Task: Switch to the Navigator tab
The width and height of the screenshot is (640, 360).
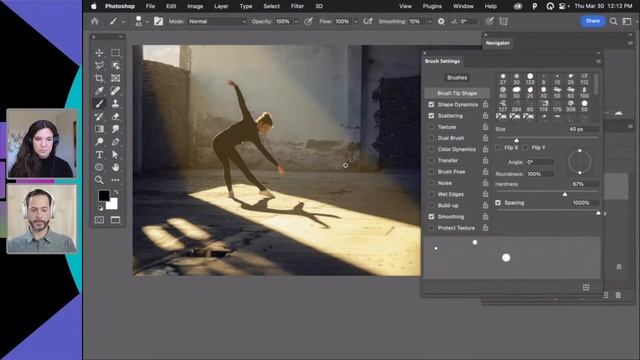Action: pyautogui.click(x=498, y=43)
